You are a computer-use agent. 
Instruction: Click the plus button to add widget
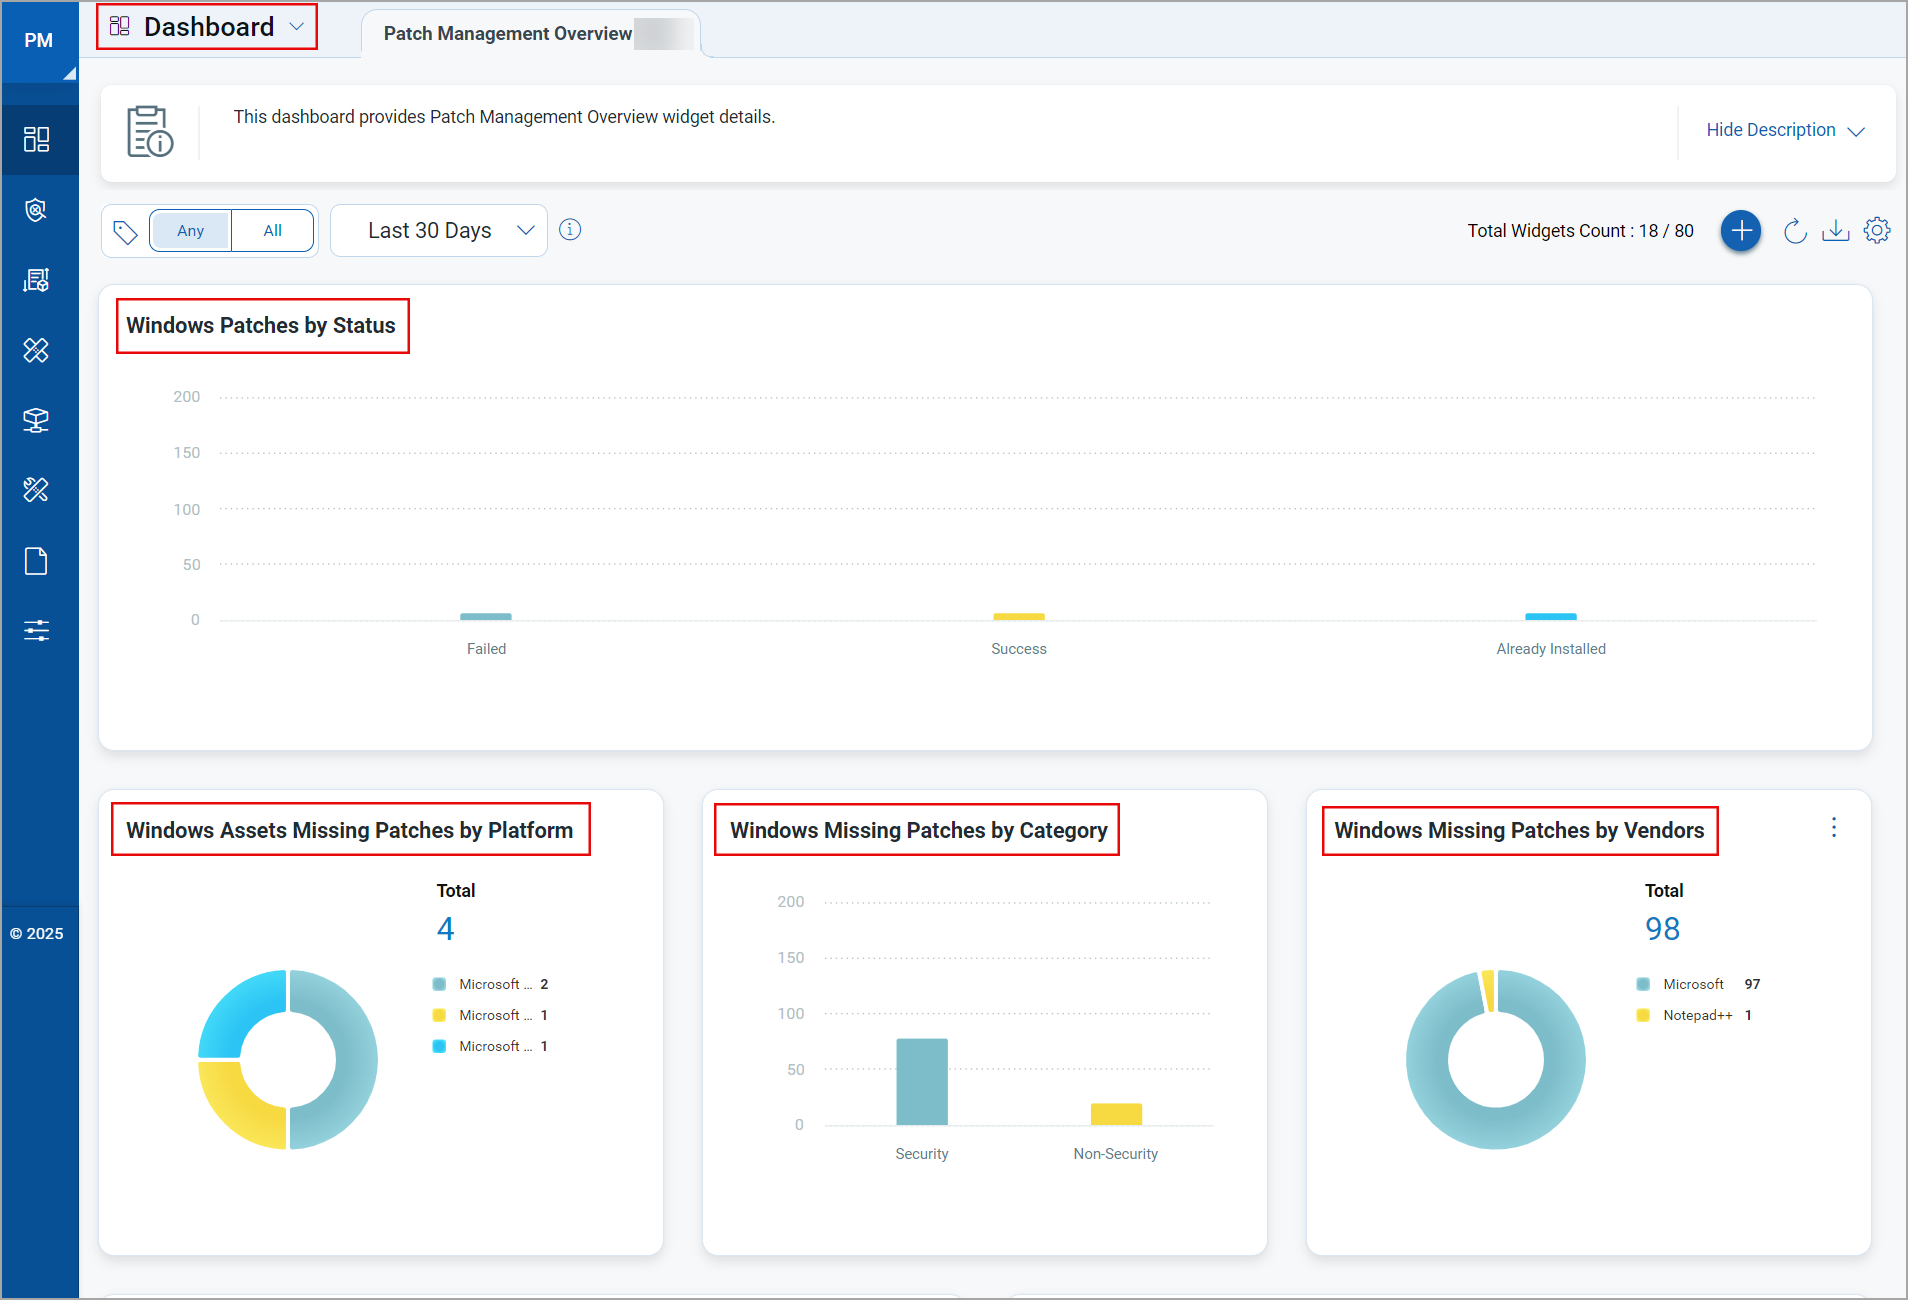1740,231
